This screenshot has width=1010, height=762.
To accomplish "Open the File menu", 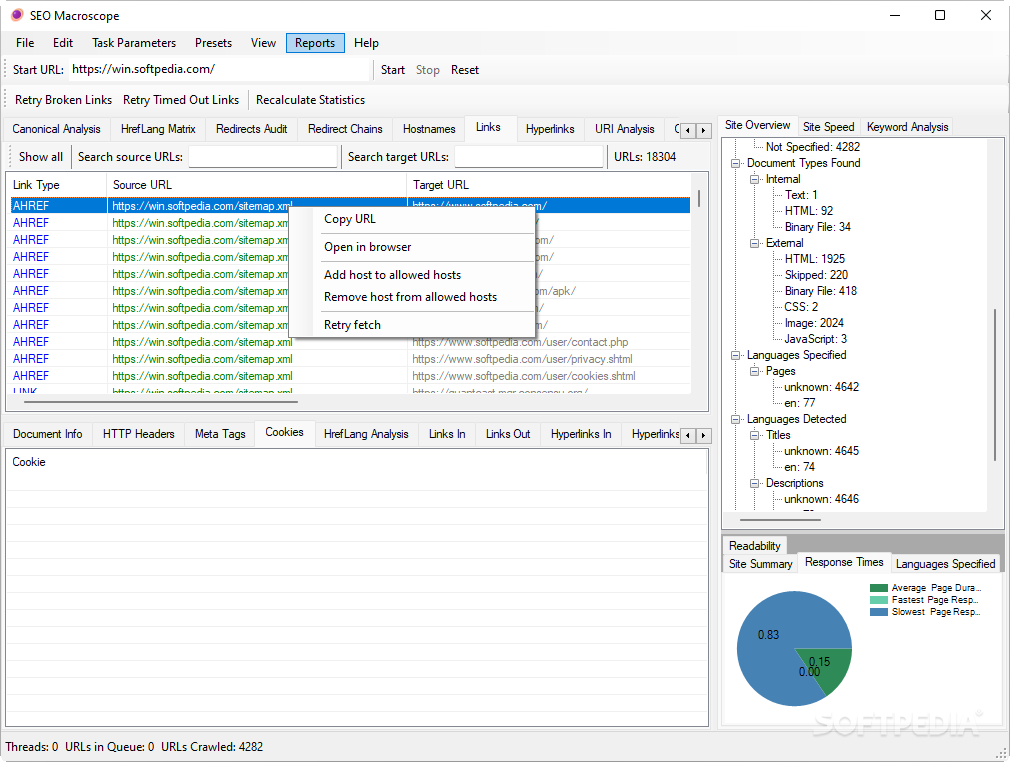I will pyautogui.click(x=25, y=43).
